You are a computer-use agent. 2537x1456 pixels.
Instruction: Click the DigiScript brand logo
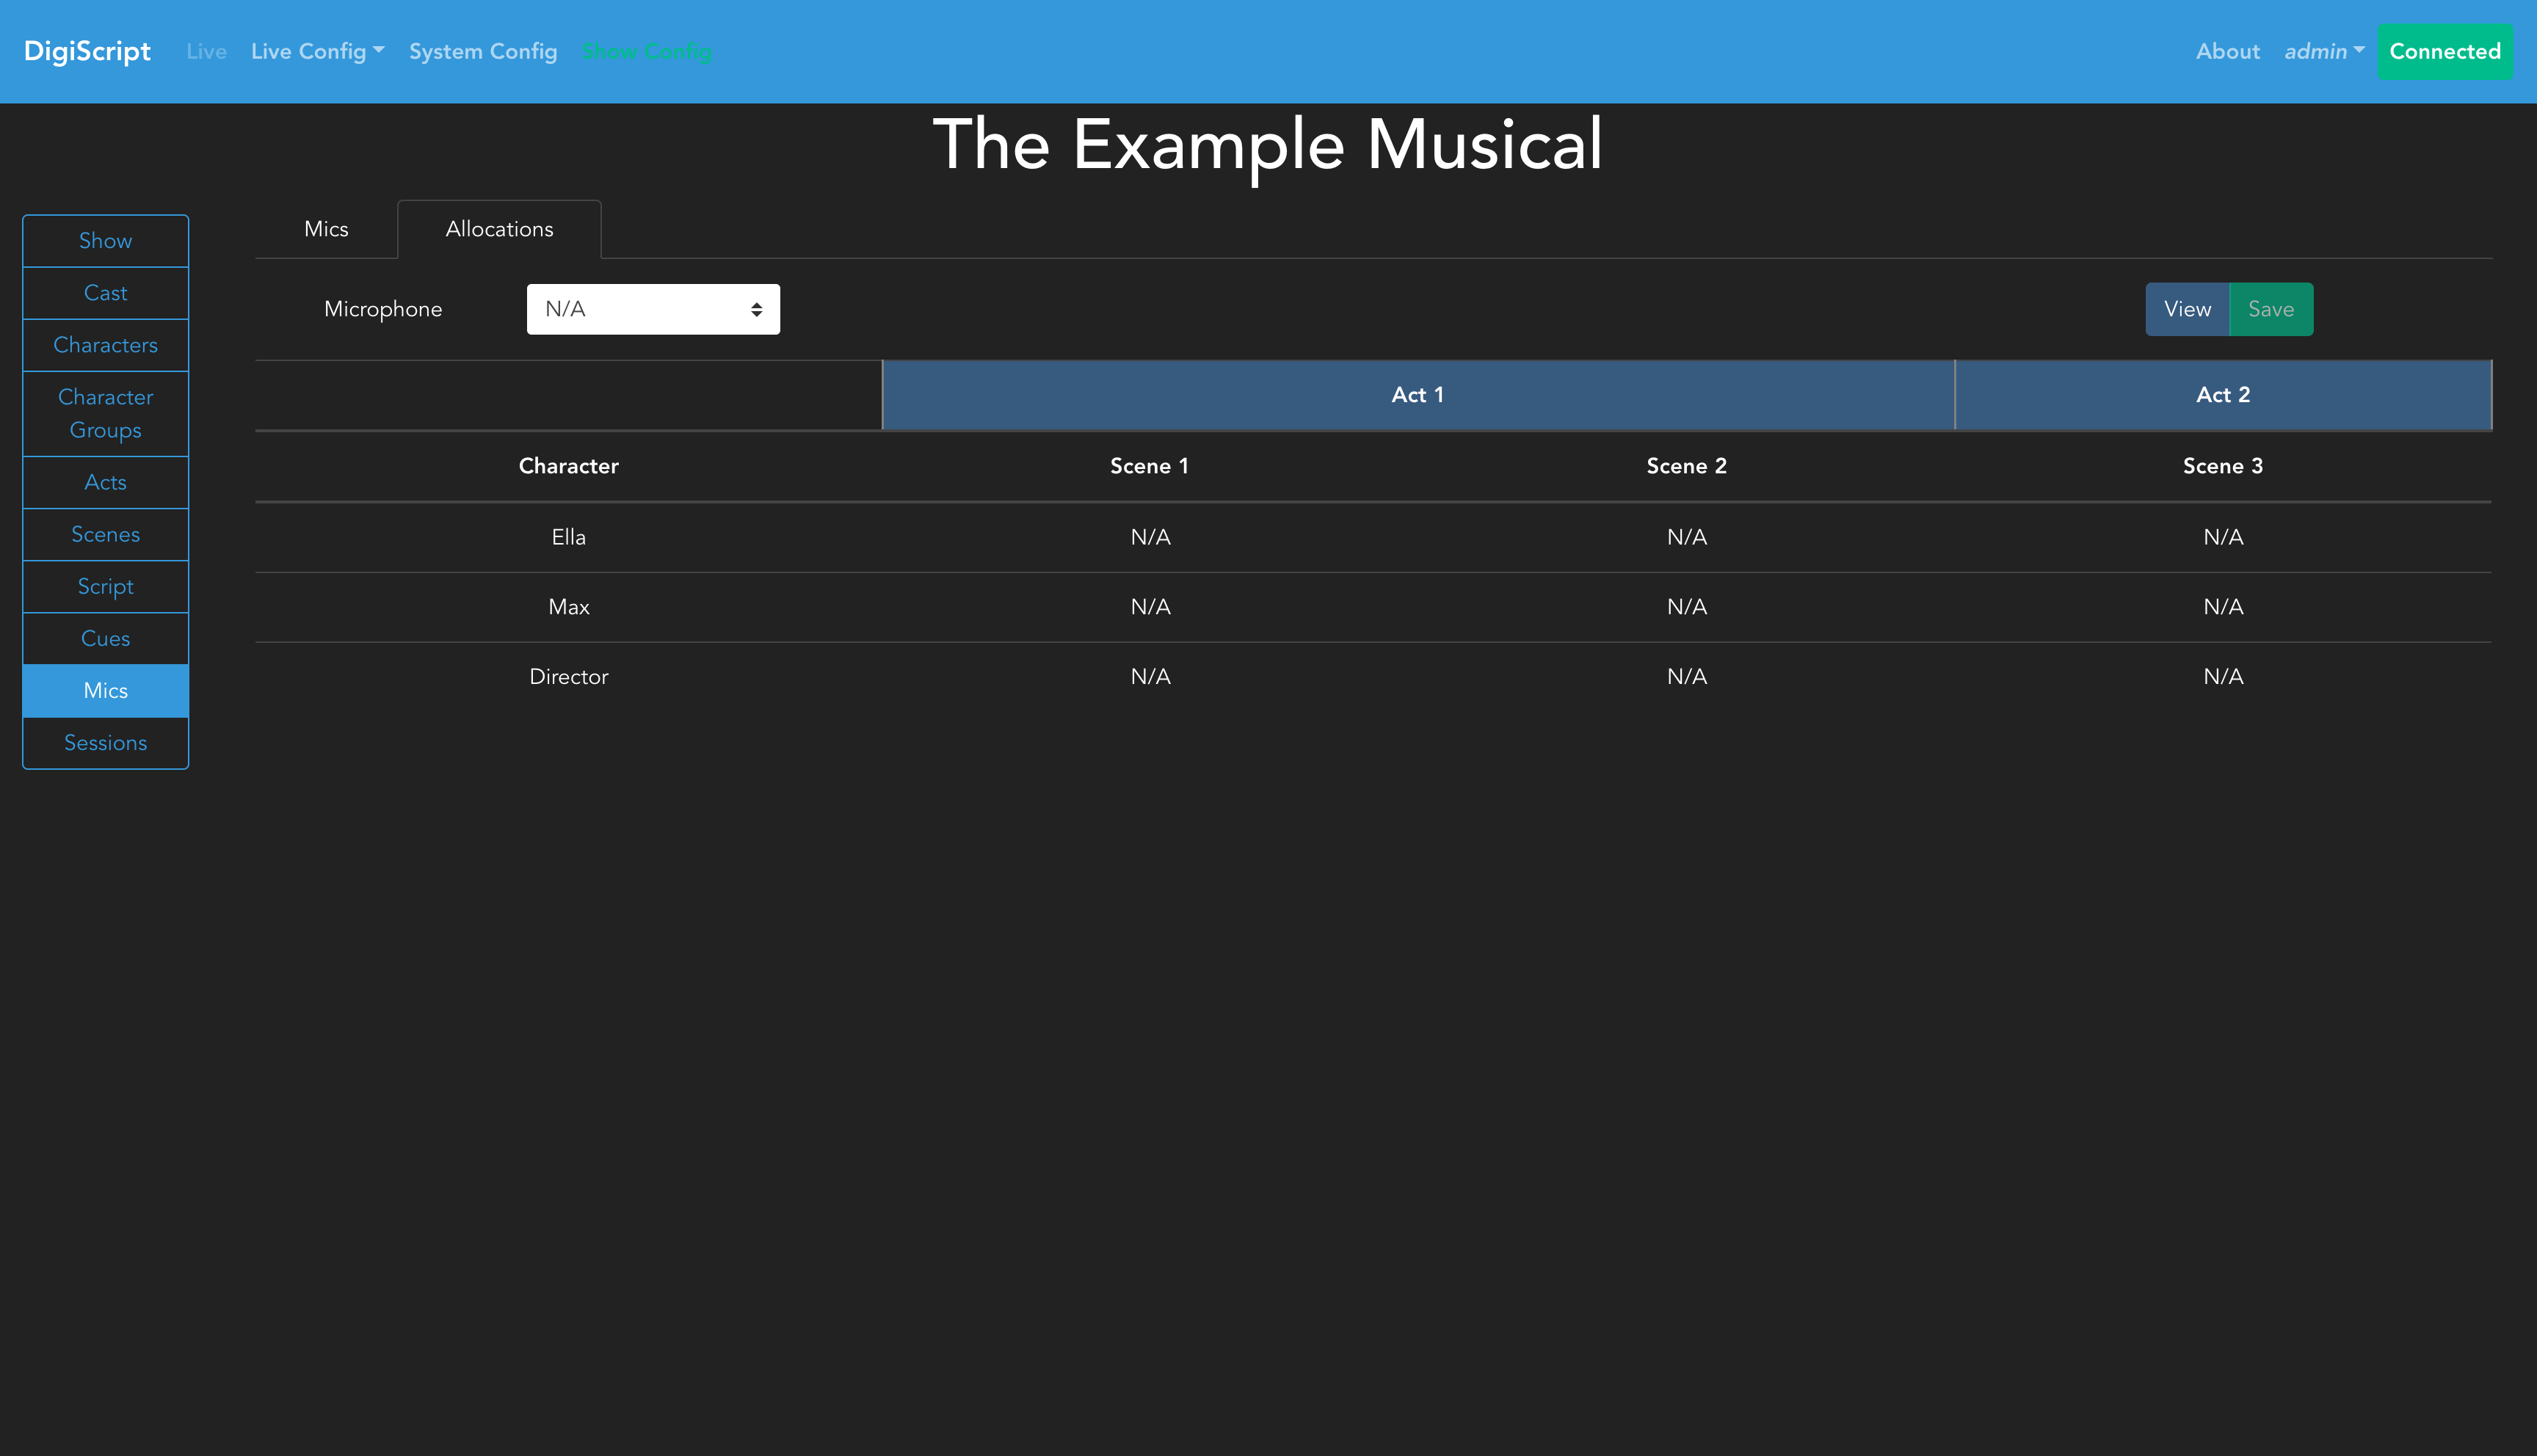[87, 51]
